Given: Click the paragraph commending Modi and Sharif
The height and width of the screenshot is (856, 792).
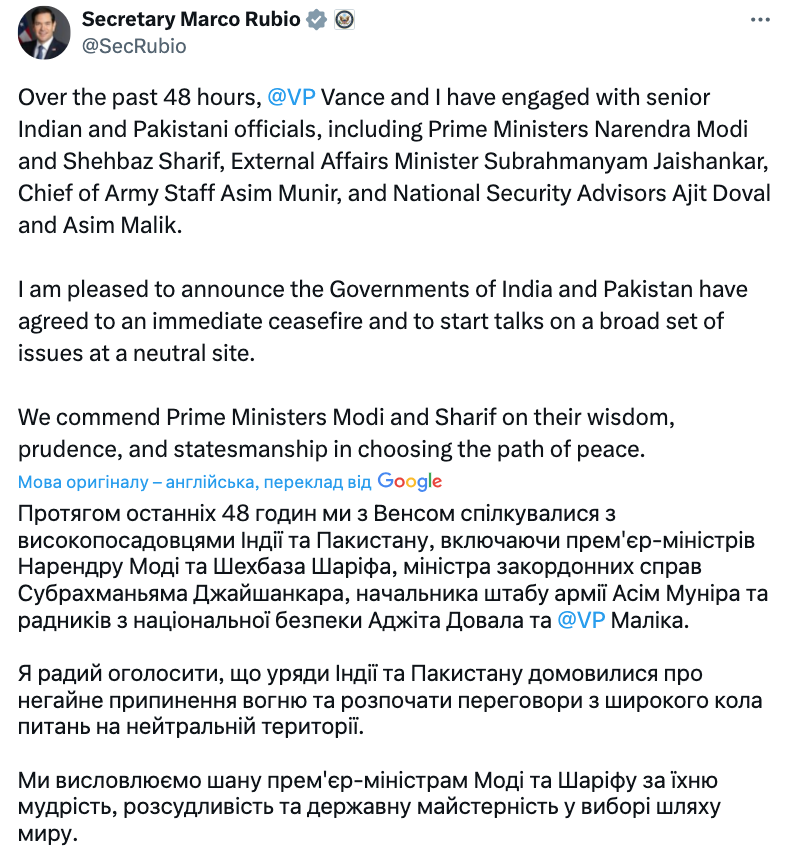Looking at the screenshot, I should (x=347, y=433).
